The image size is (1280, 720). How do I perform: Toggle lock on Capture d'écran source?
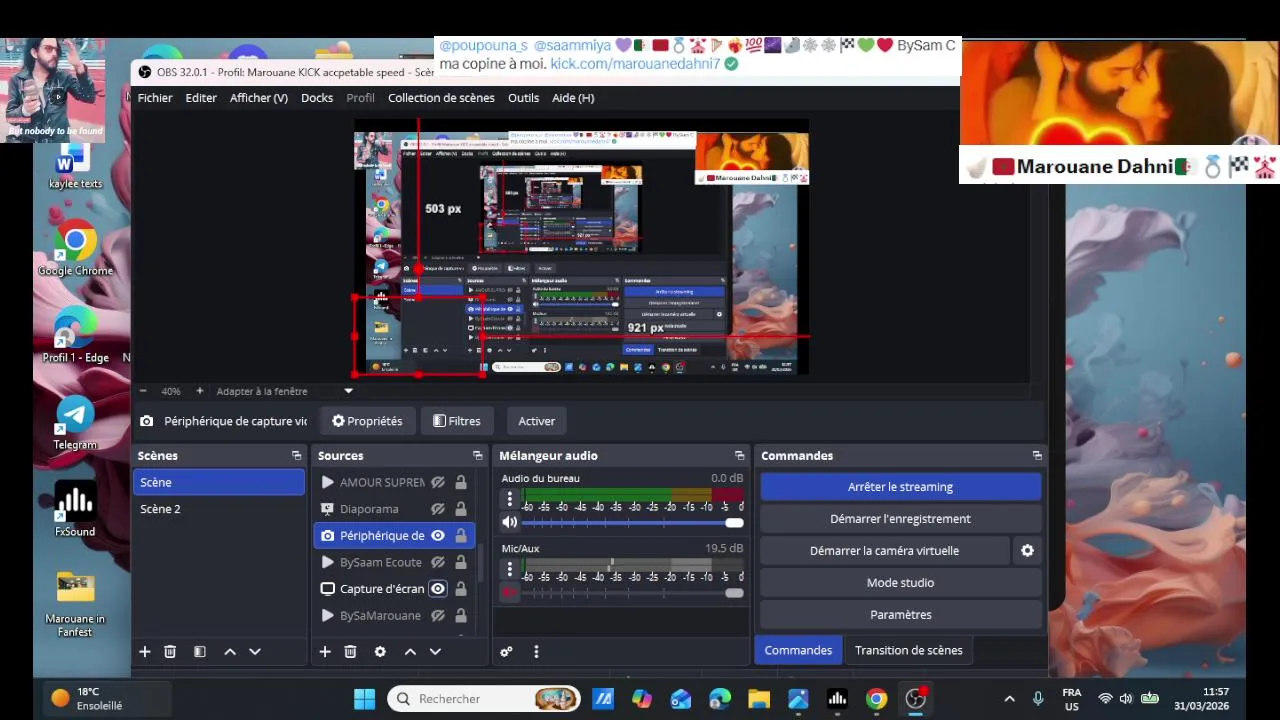click(461, 589)
